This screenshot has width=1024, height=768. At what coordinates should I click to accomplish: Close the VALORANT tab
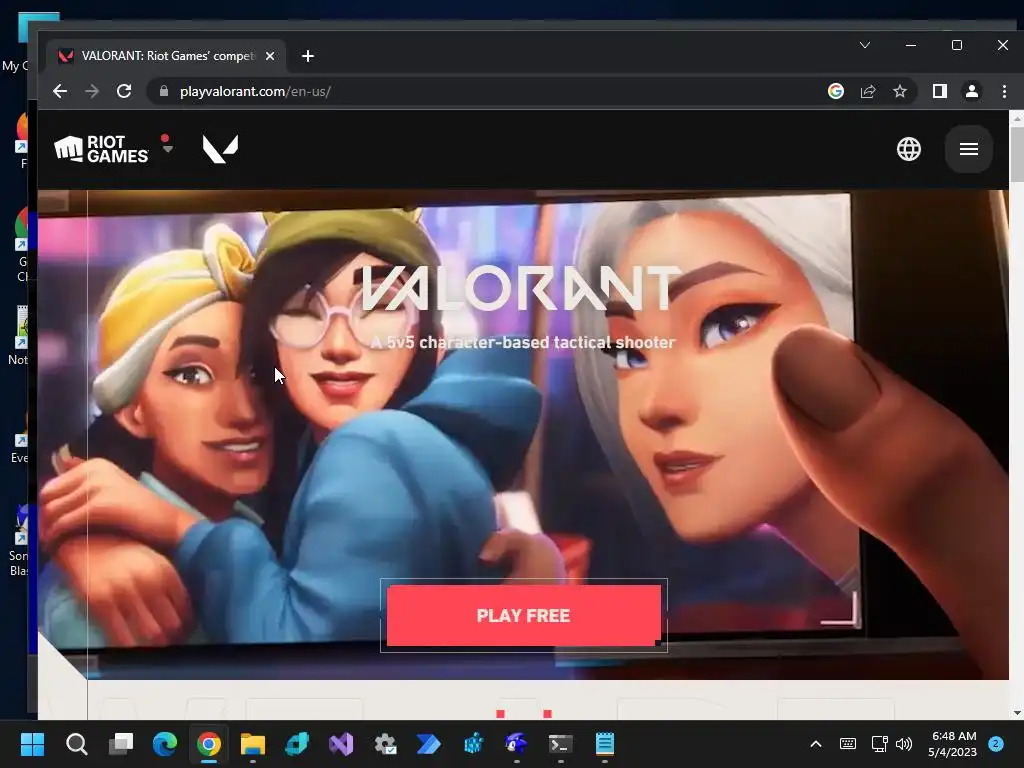(x=270, y=56)
